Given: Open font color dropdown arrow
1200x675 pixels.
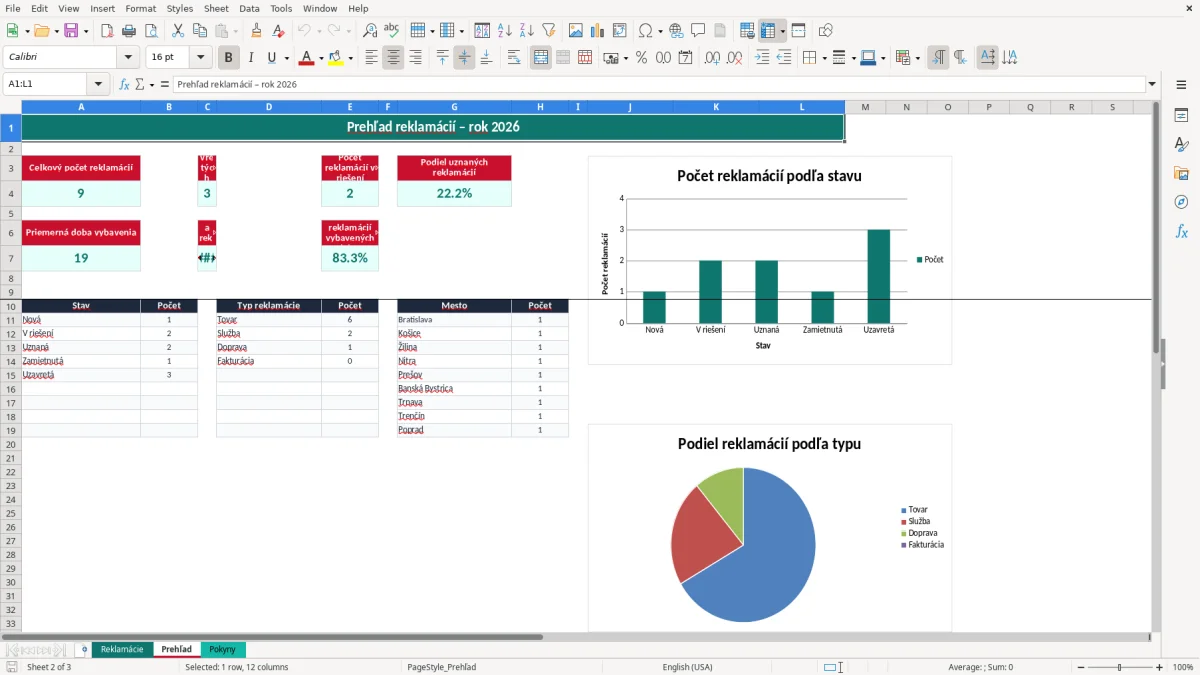Looking at the screenshot, I should pyautogui.click(x=321, y=58).
